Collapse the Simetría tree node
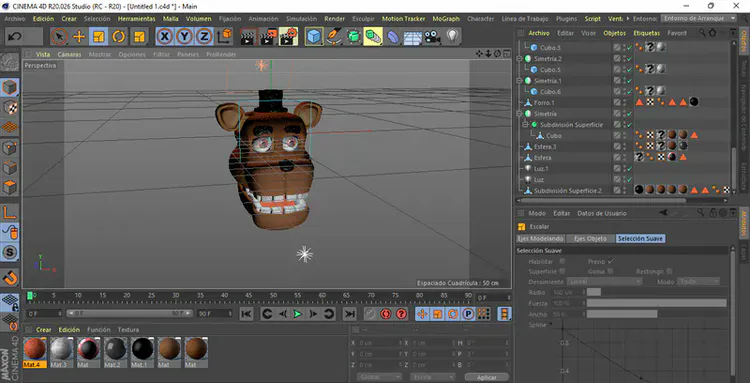Viewport: 750px width, 383px height. [x=520, y=114]
